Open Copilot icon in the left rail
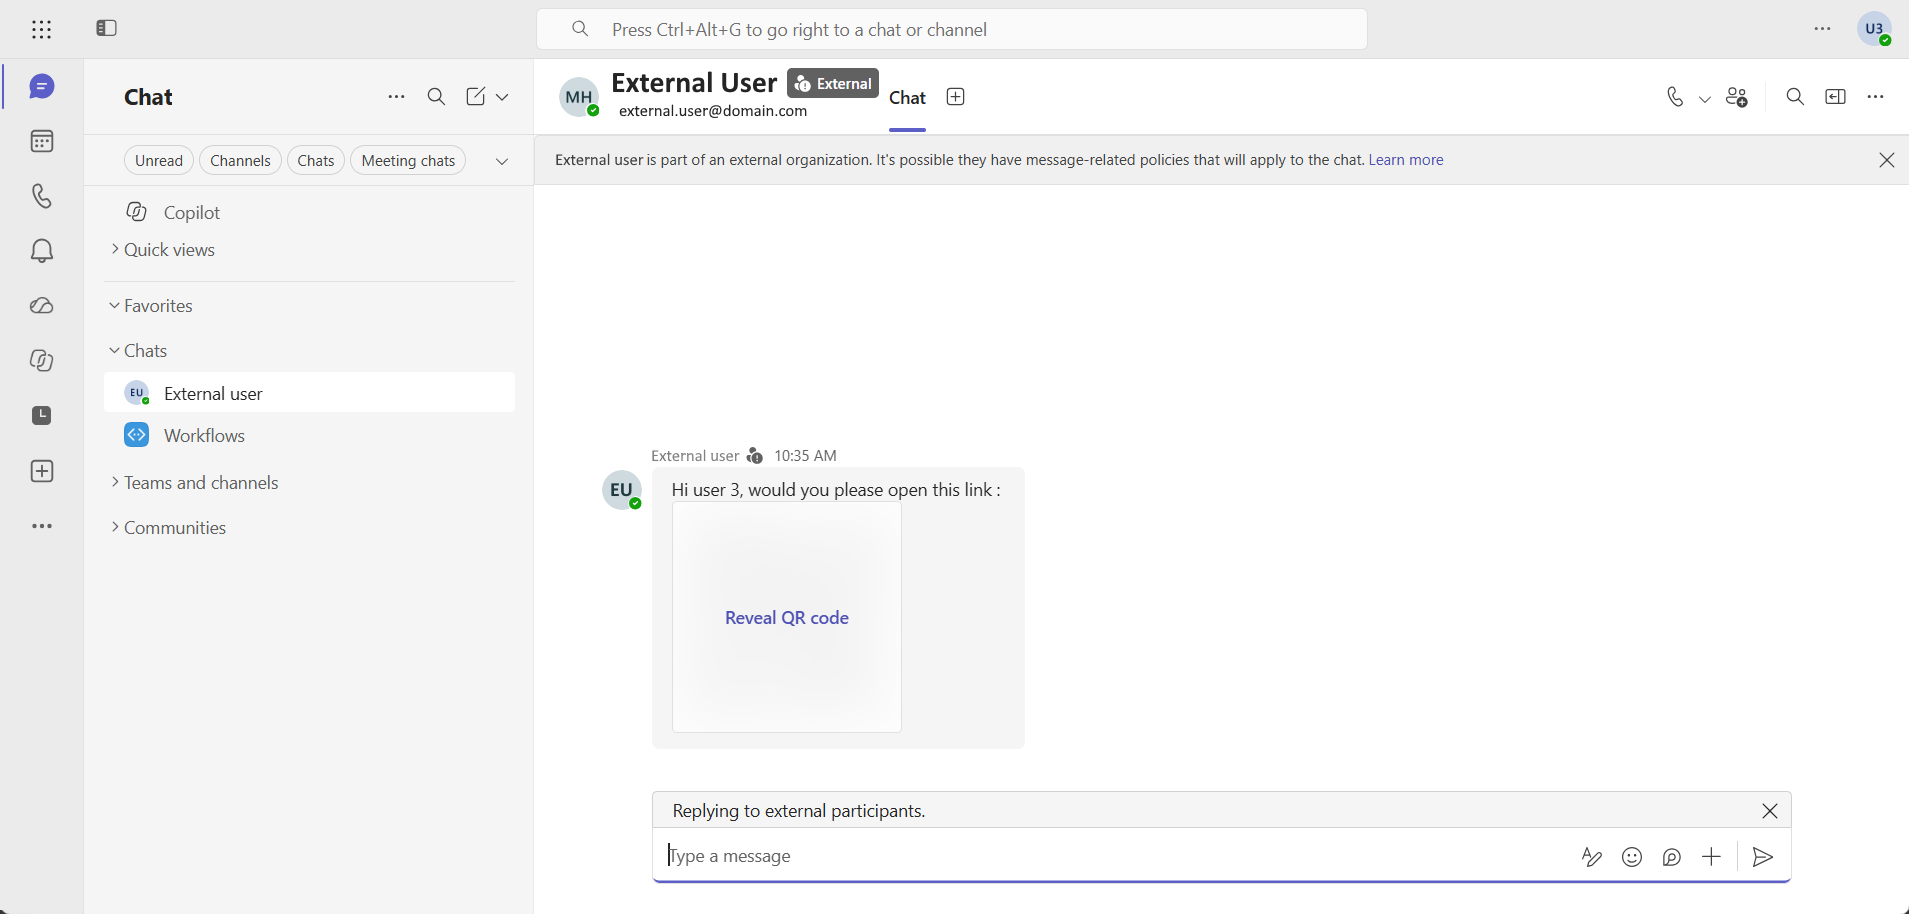Image resolution: width=1909 pixels, height=914 pixels. [x=42, y=361]
